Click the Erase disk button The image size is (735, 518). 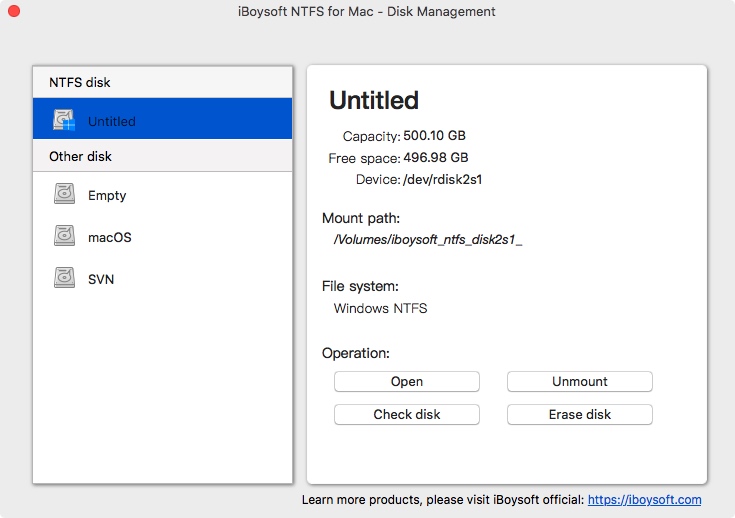click(x=579, y=414)
